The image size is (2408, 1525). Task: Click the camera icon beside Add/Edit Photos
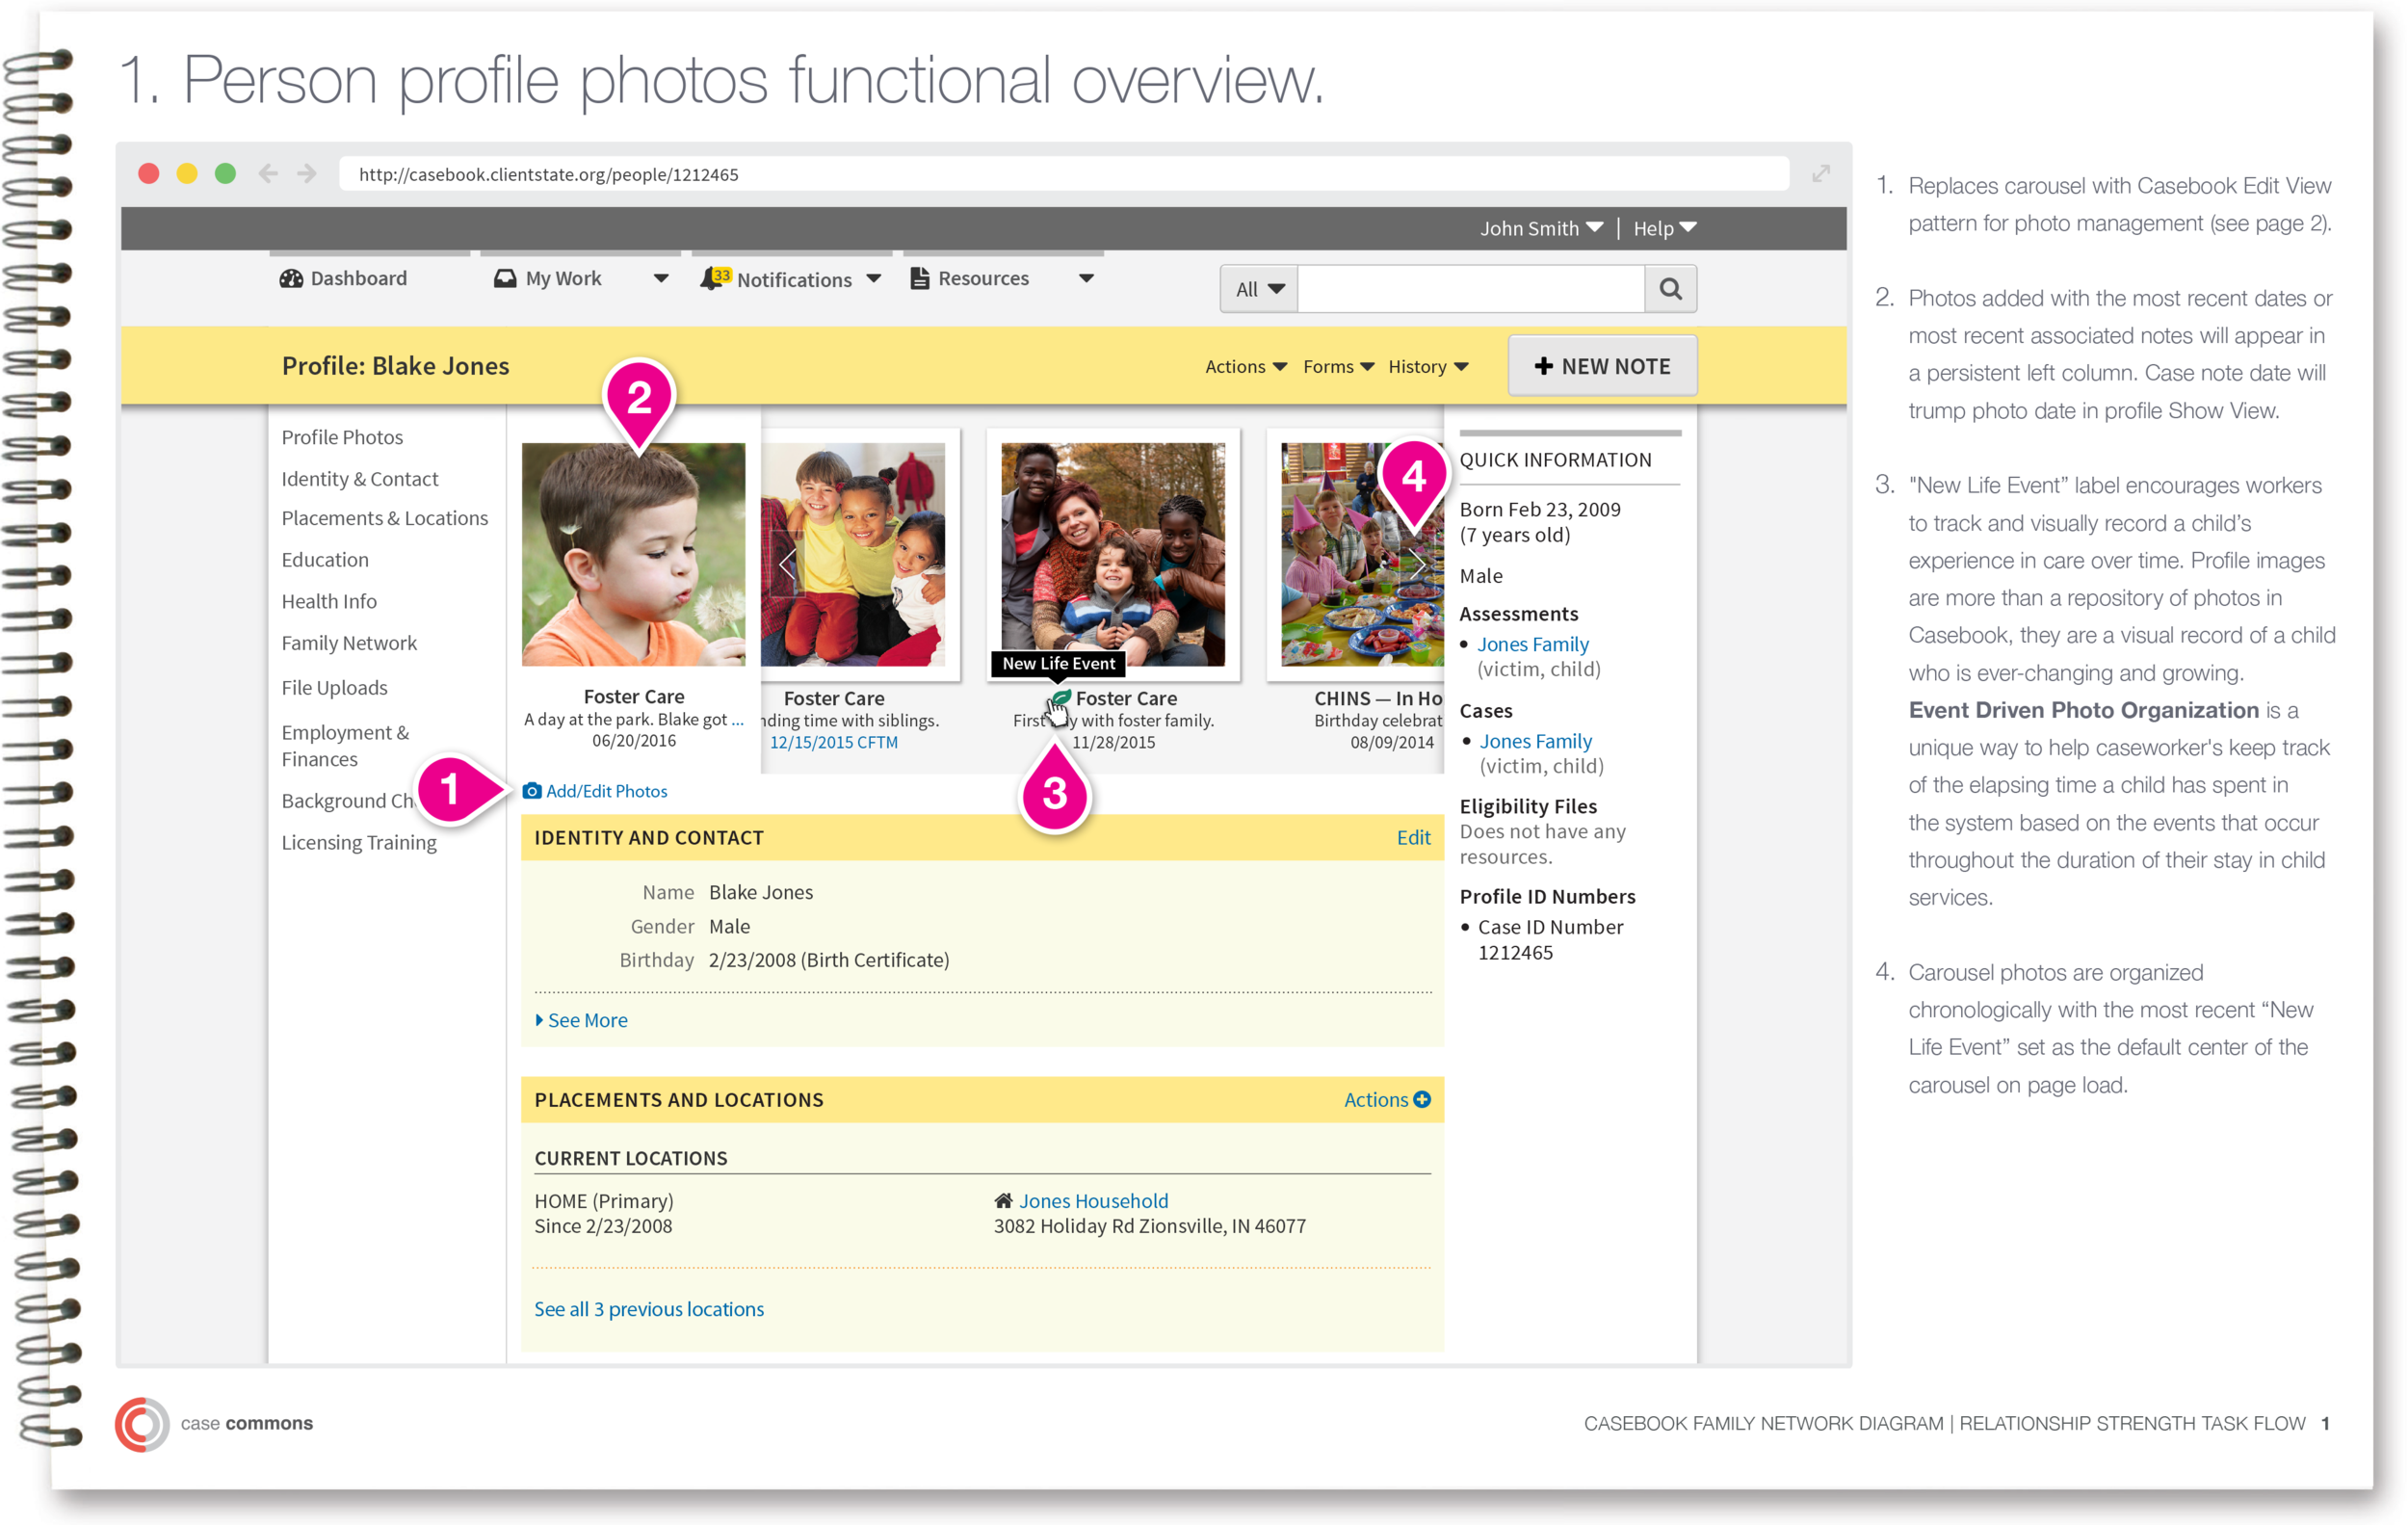click(532, 791)
